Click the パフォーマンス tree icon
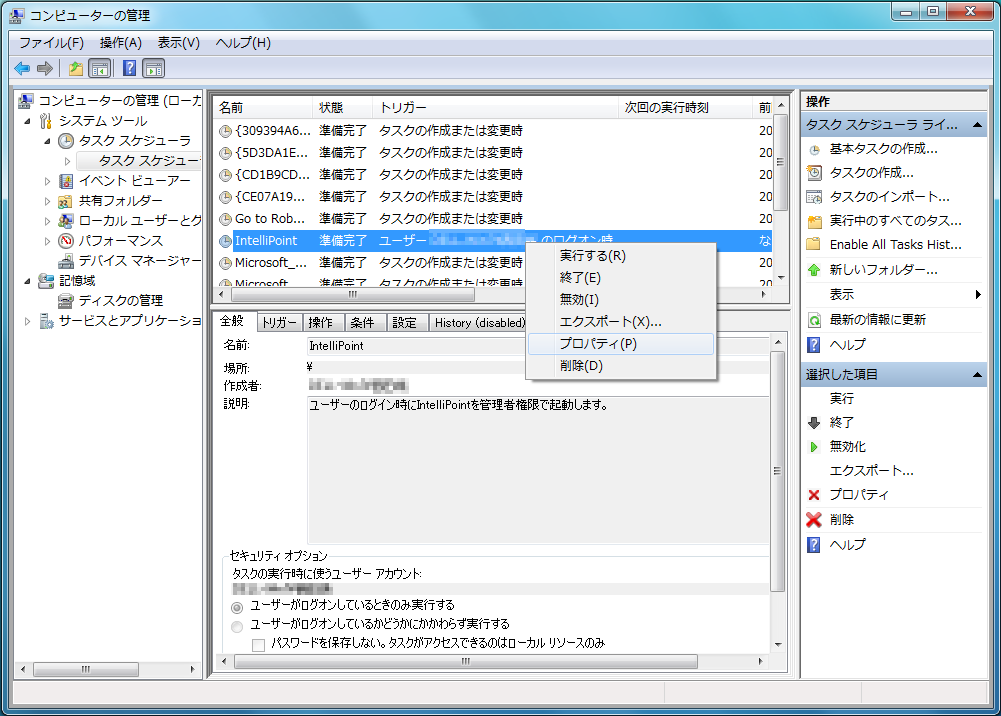 (66, 241)
